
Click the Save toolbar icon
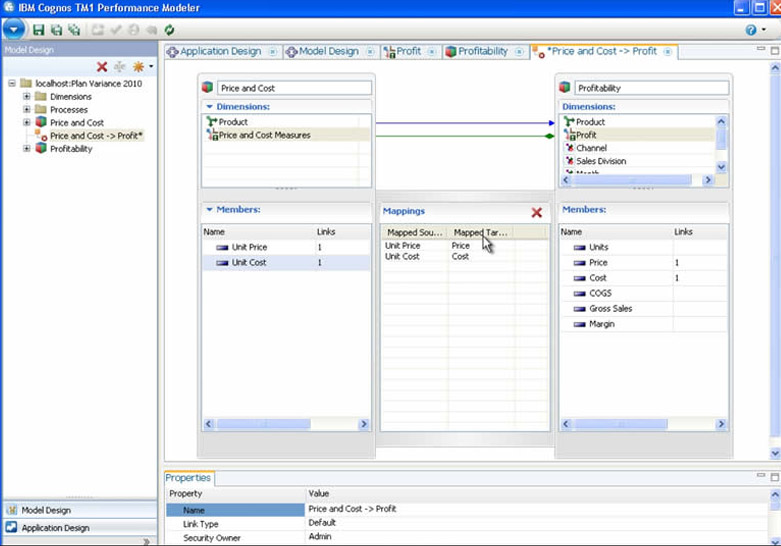(38, 30)
